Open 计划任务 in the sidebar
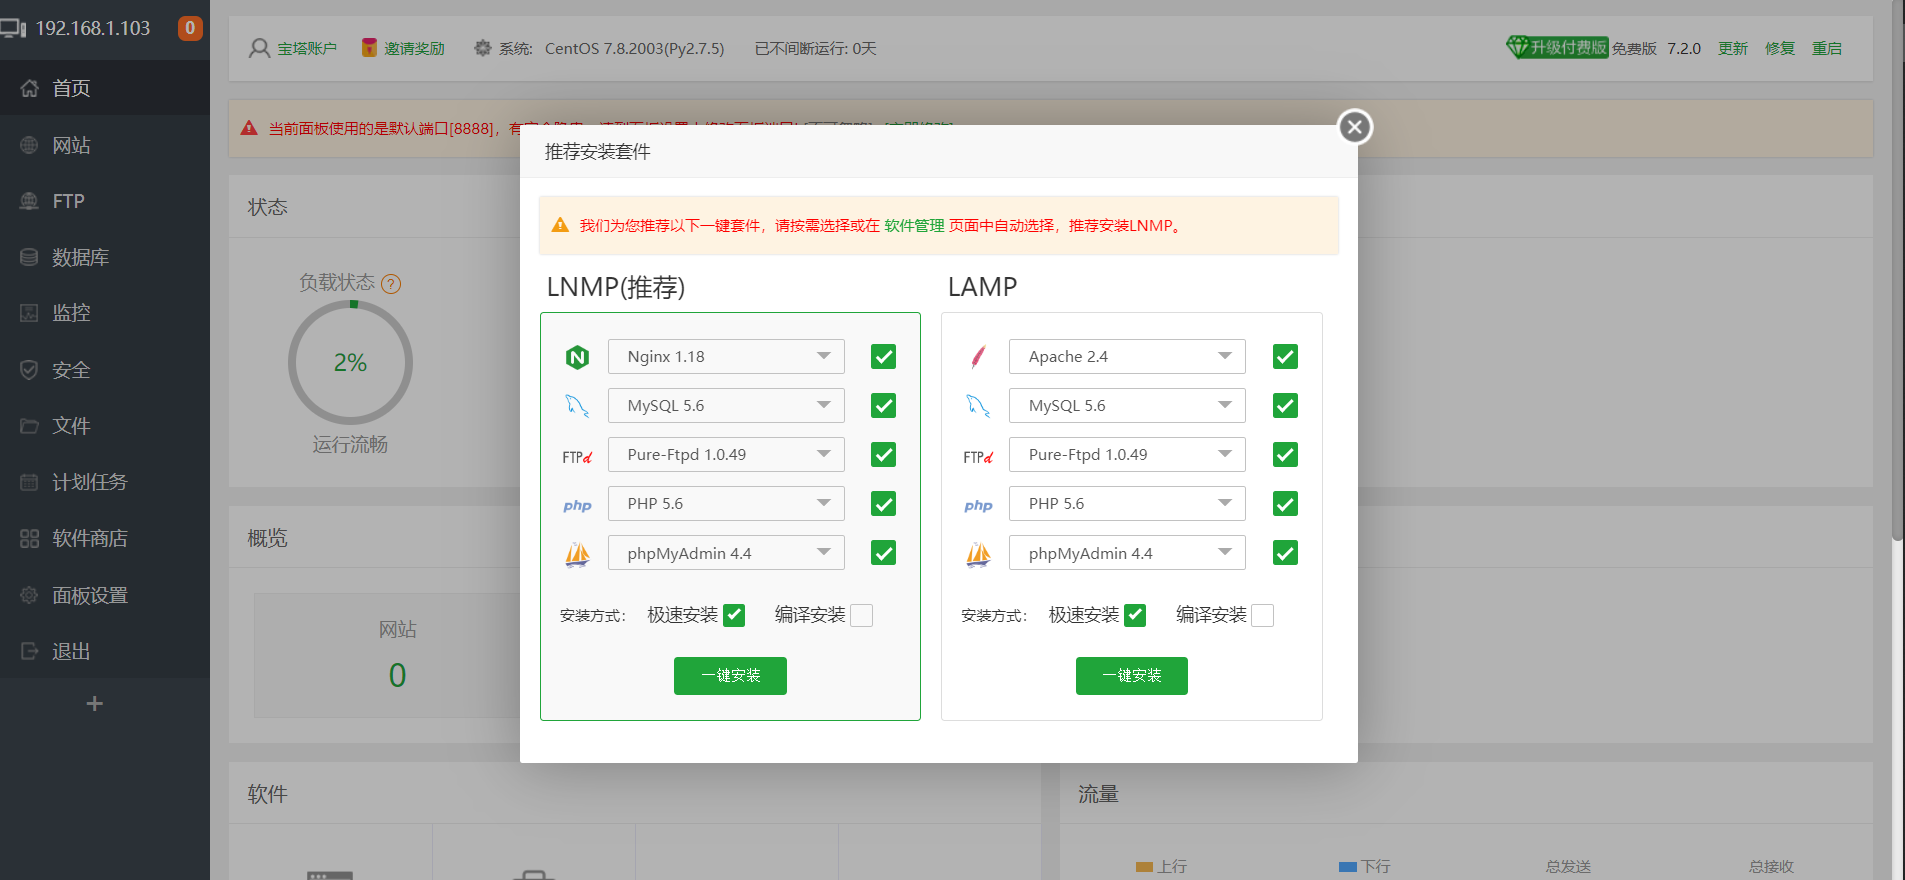The width and height of the screenshot is (1905, 880). [105, 482]
